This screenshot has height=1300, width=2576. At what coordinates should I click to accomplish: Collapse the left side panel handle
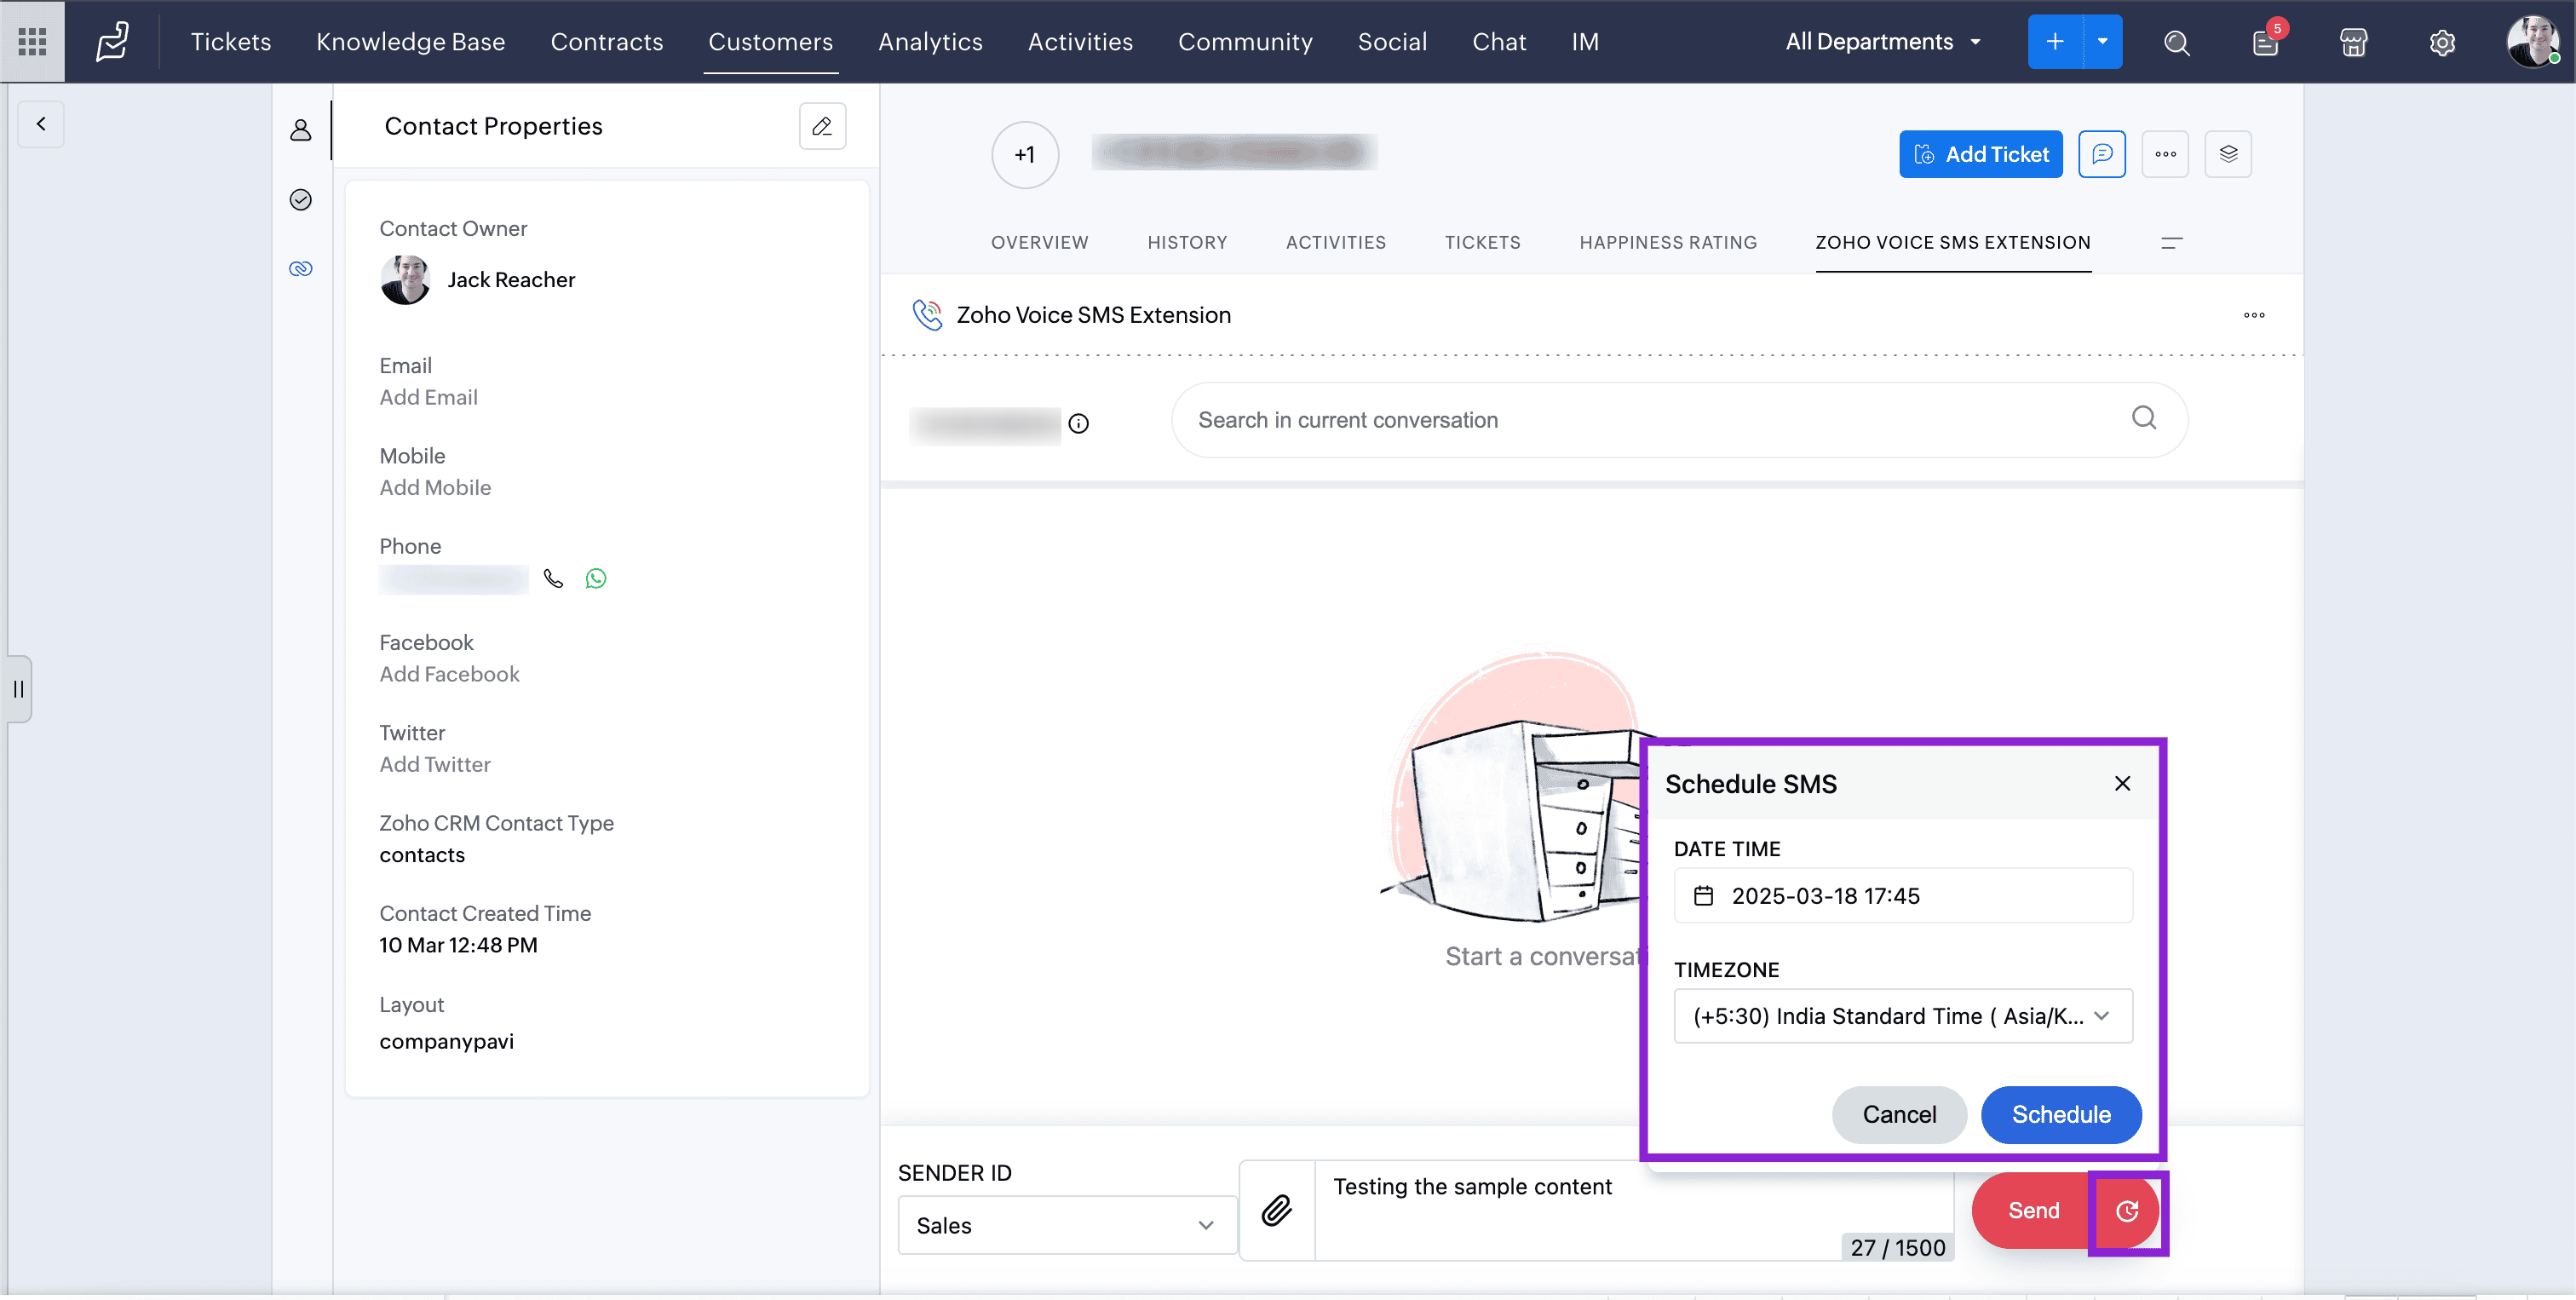tap(18, 688)
